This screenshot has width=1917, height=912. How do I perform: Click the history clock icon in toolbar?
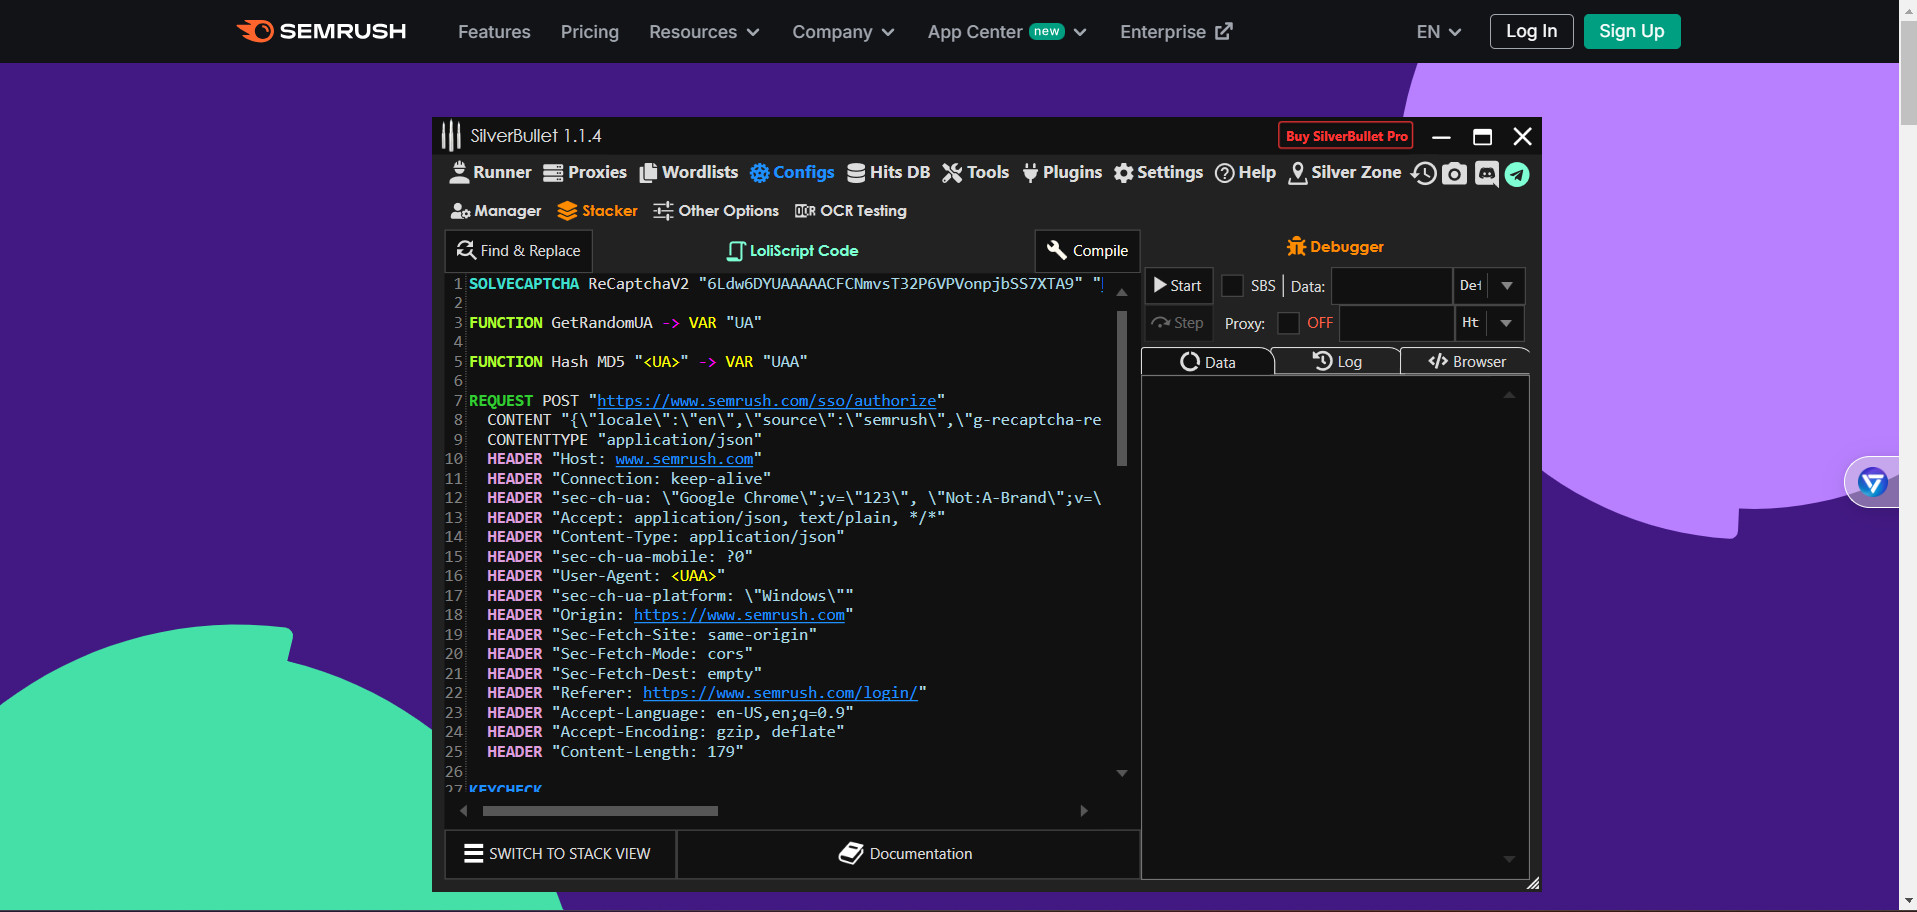tap(1423, 174)
